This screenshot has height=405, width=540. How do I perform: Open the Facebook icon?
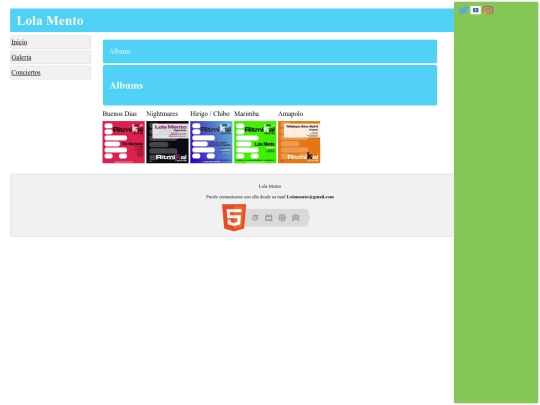[476, 10]
